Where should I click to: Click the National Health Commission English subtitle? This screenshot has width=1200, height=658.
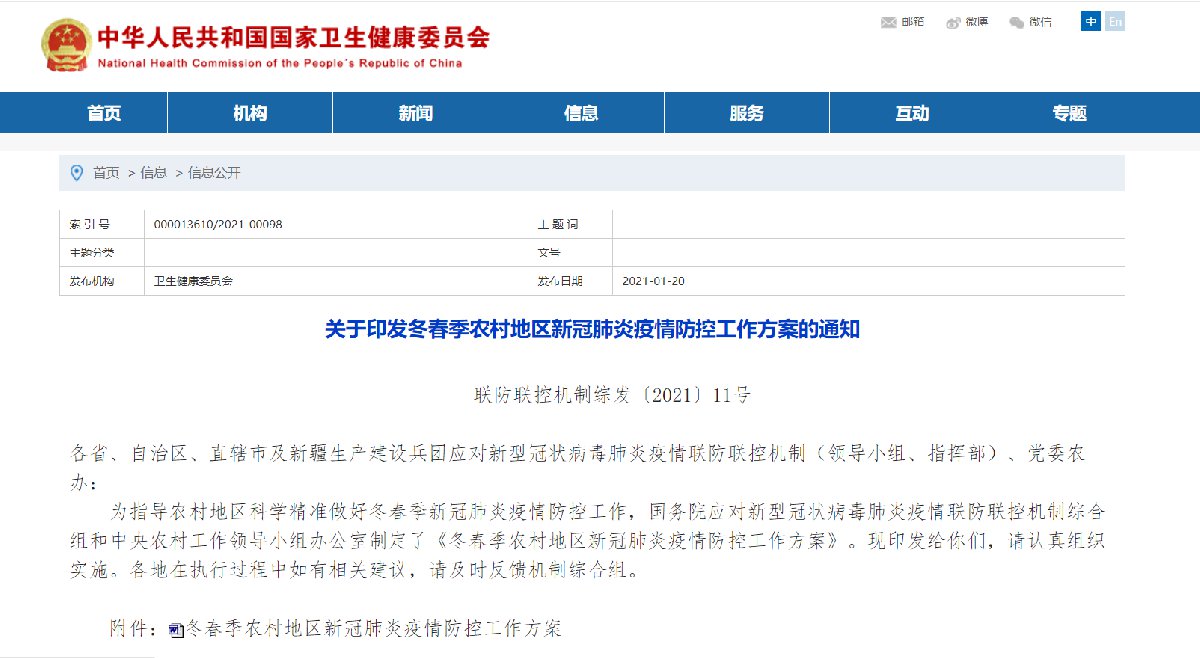point(280,63)
